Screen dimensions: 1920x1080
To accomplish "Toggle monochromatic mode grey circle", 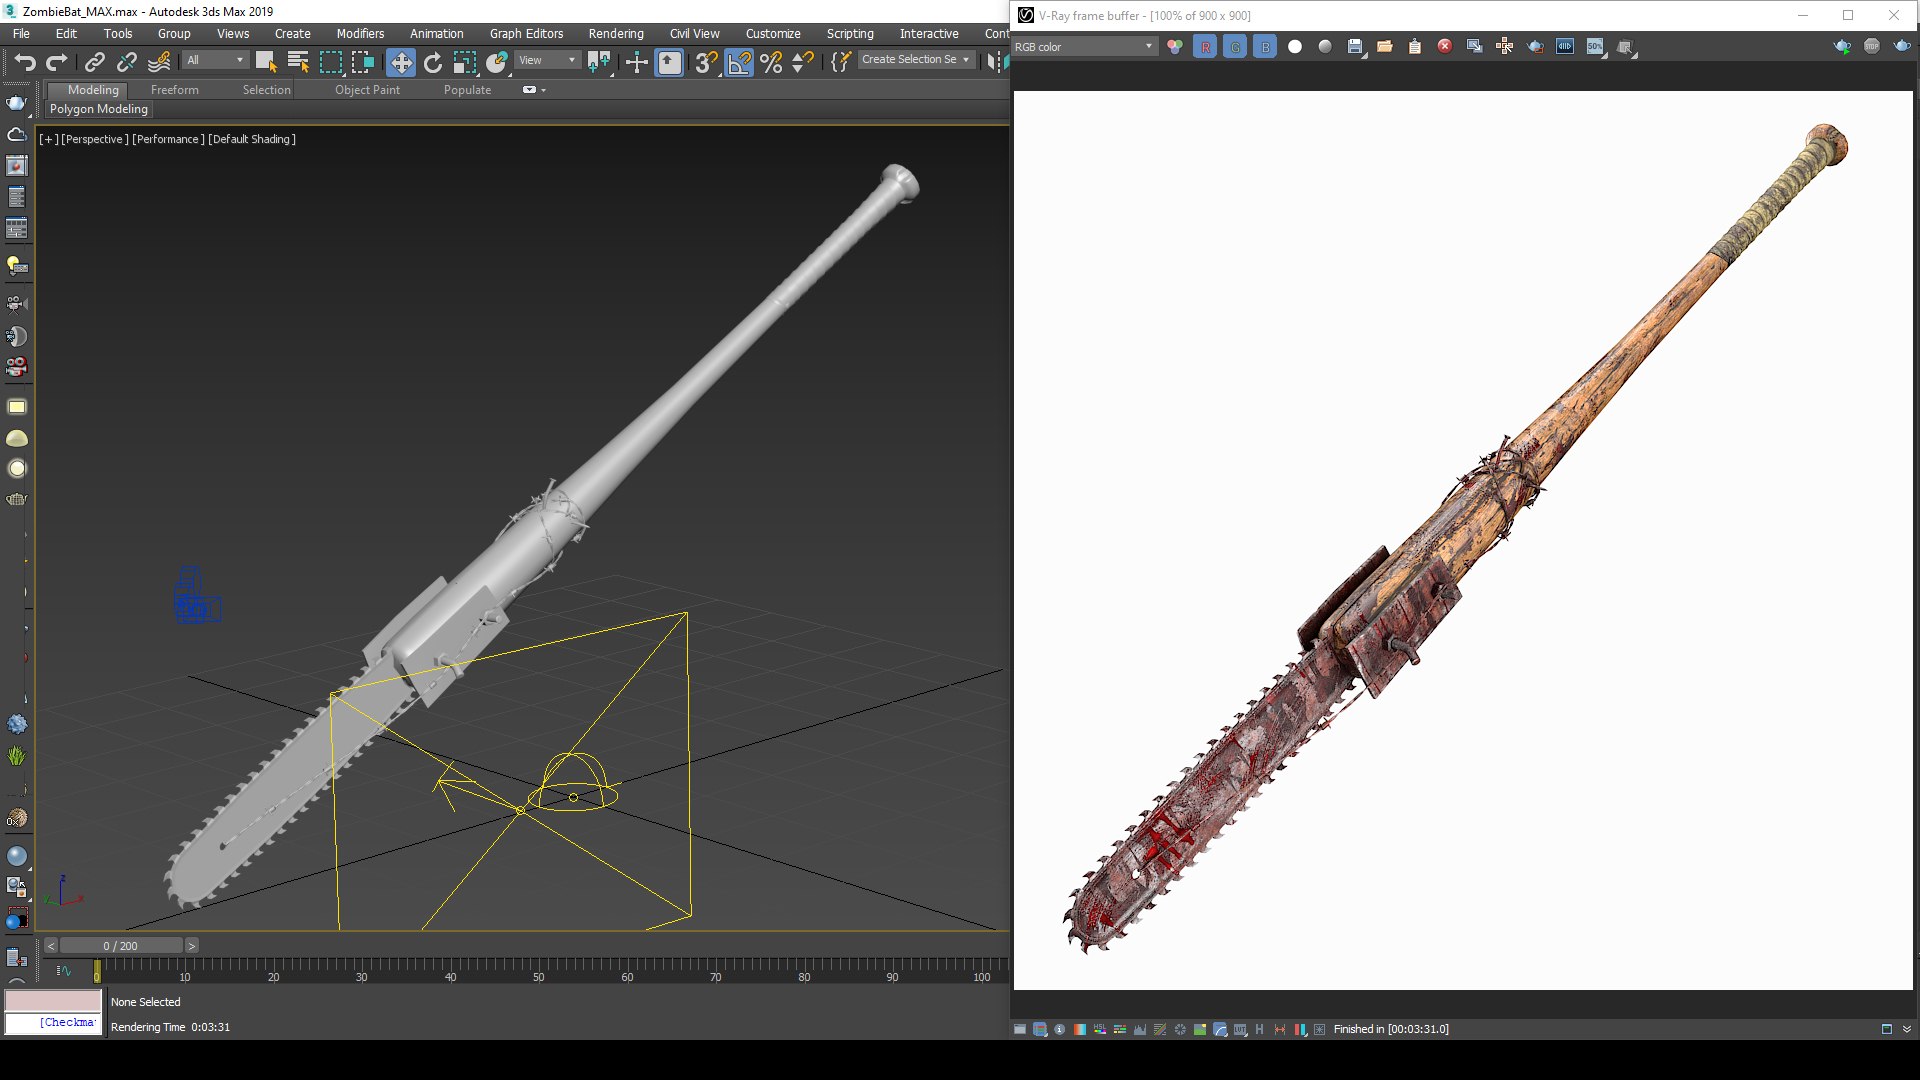I will [x=1325, y=47].
